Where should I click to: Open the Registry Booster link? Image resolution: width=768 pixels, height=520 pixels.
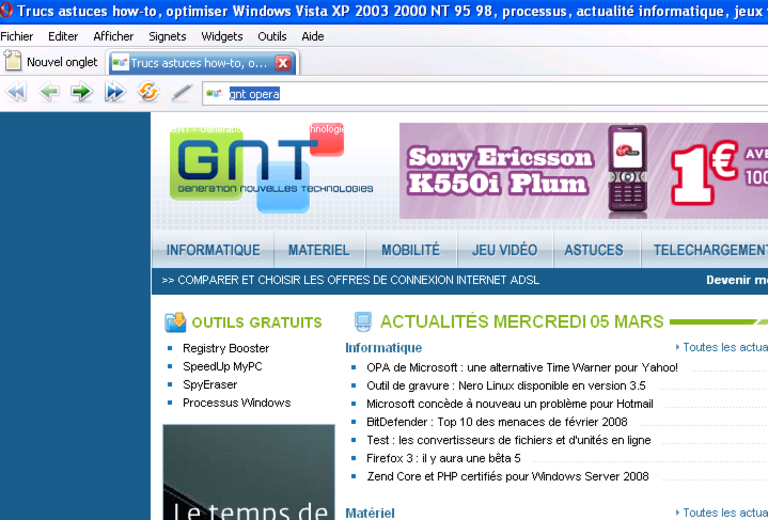click(x=226, y=348)
